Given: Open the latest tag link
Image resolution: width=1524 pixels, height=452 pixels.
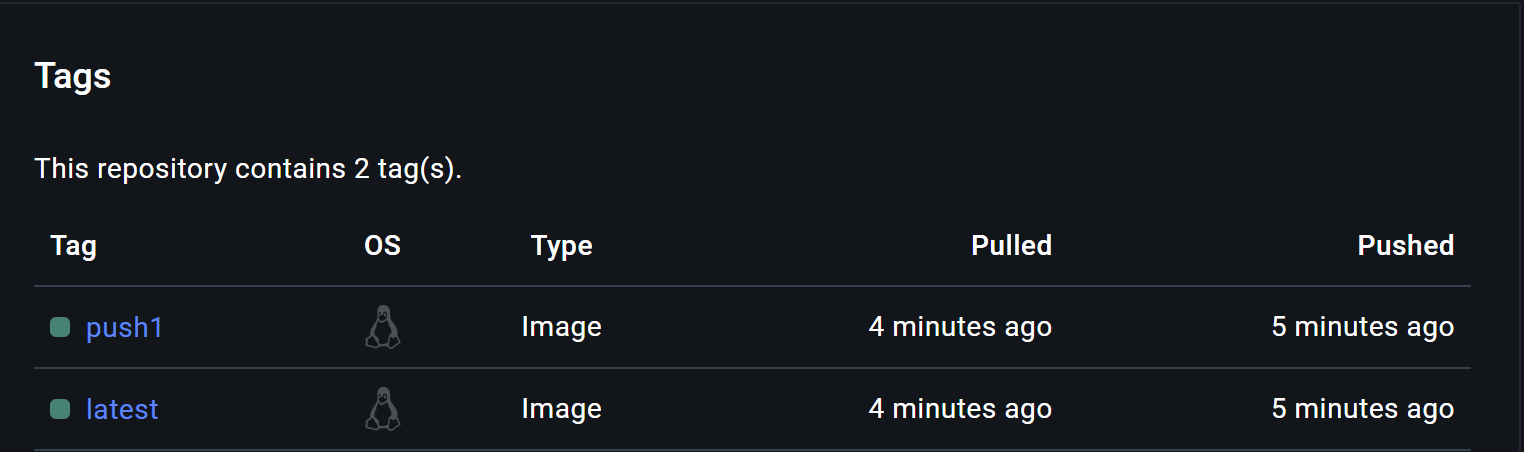Looking at the screenshot, I should (x=122, y=409).
